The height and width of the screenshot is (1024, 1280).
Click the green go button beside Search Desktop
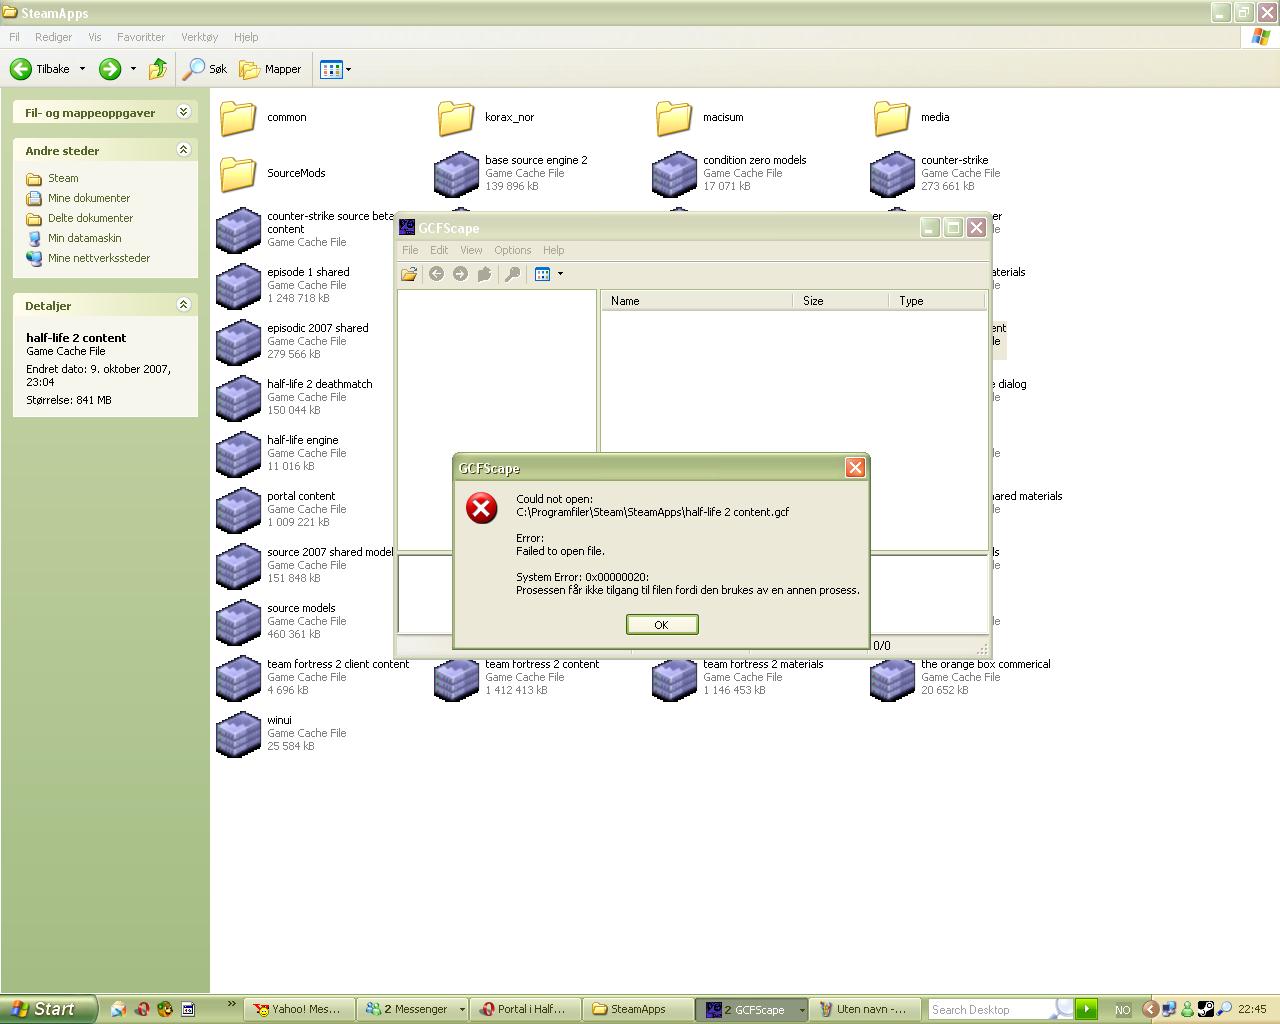click(x=1087, y=1009)
